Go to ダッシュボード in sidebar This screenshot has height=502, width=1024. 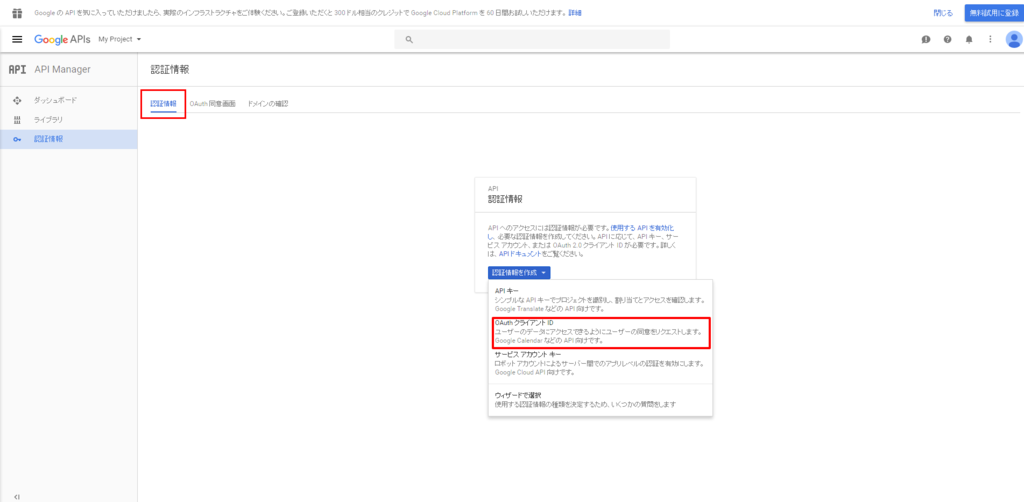coord(69,100)
